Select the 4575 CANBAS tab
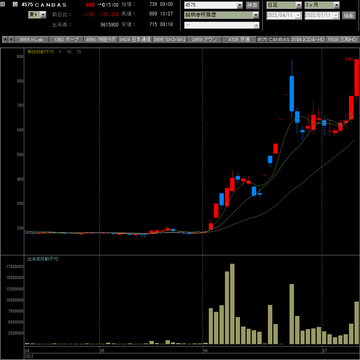The width and height of the screenshot is (360, 360). [x=273, y=39]
